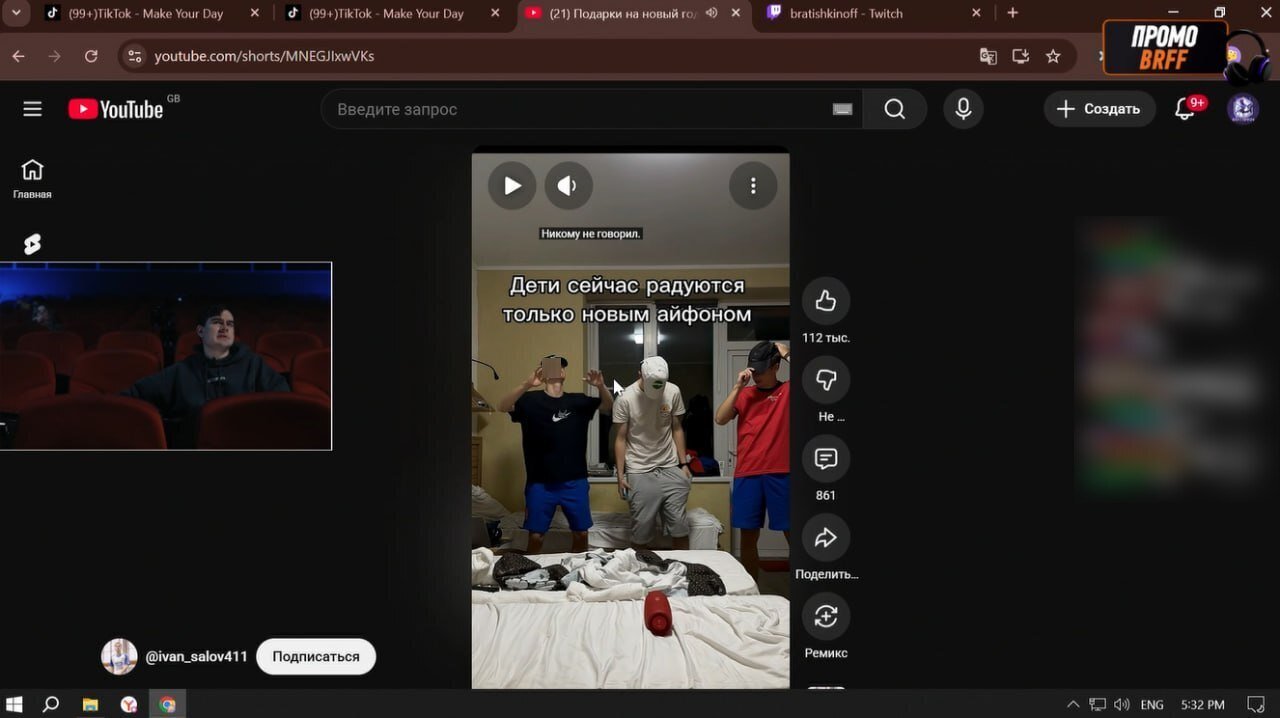The image size is (1280, 718).
Task: Mute the Short's volume
Action: tap(568, 186)
